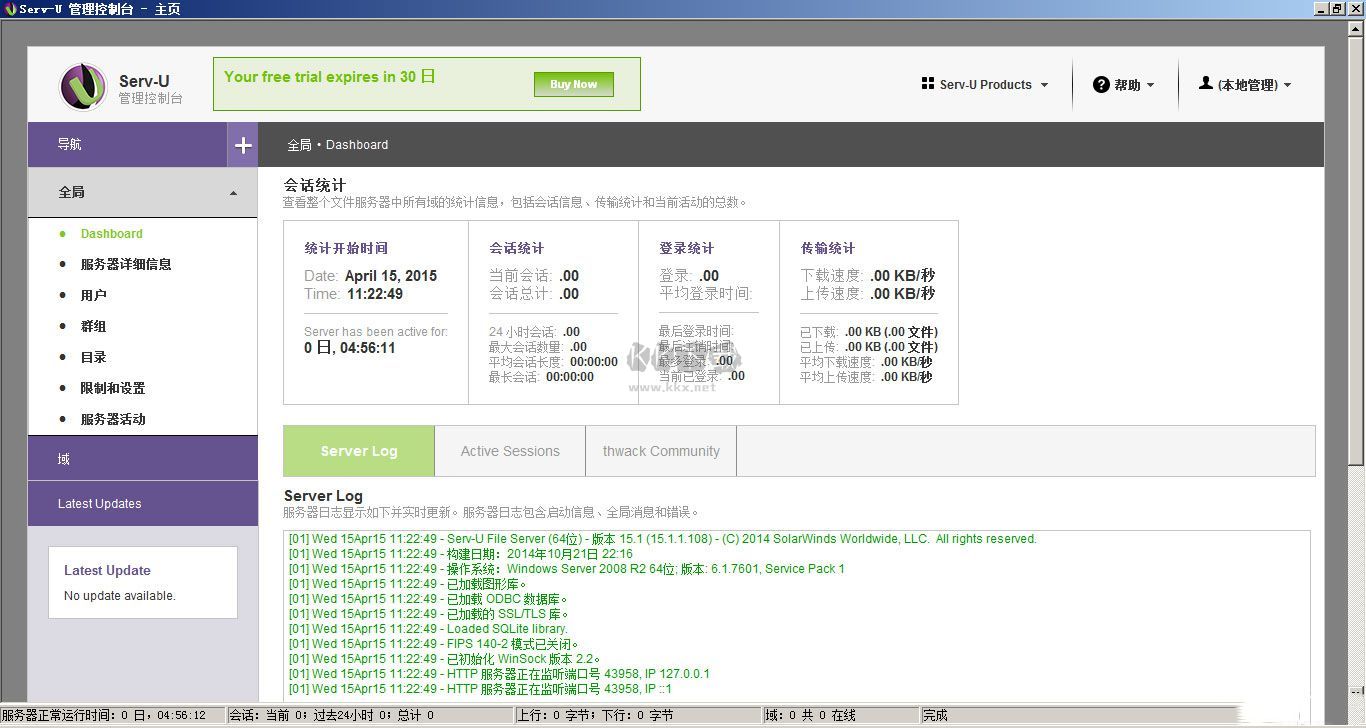
Task: Switch to the Active Sessions tab
Action: coord(509,450)
